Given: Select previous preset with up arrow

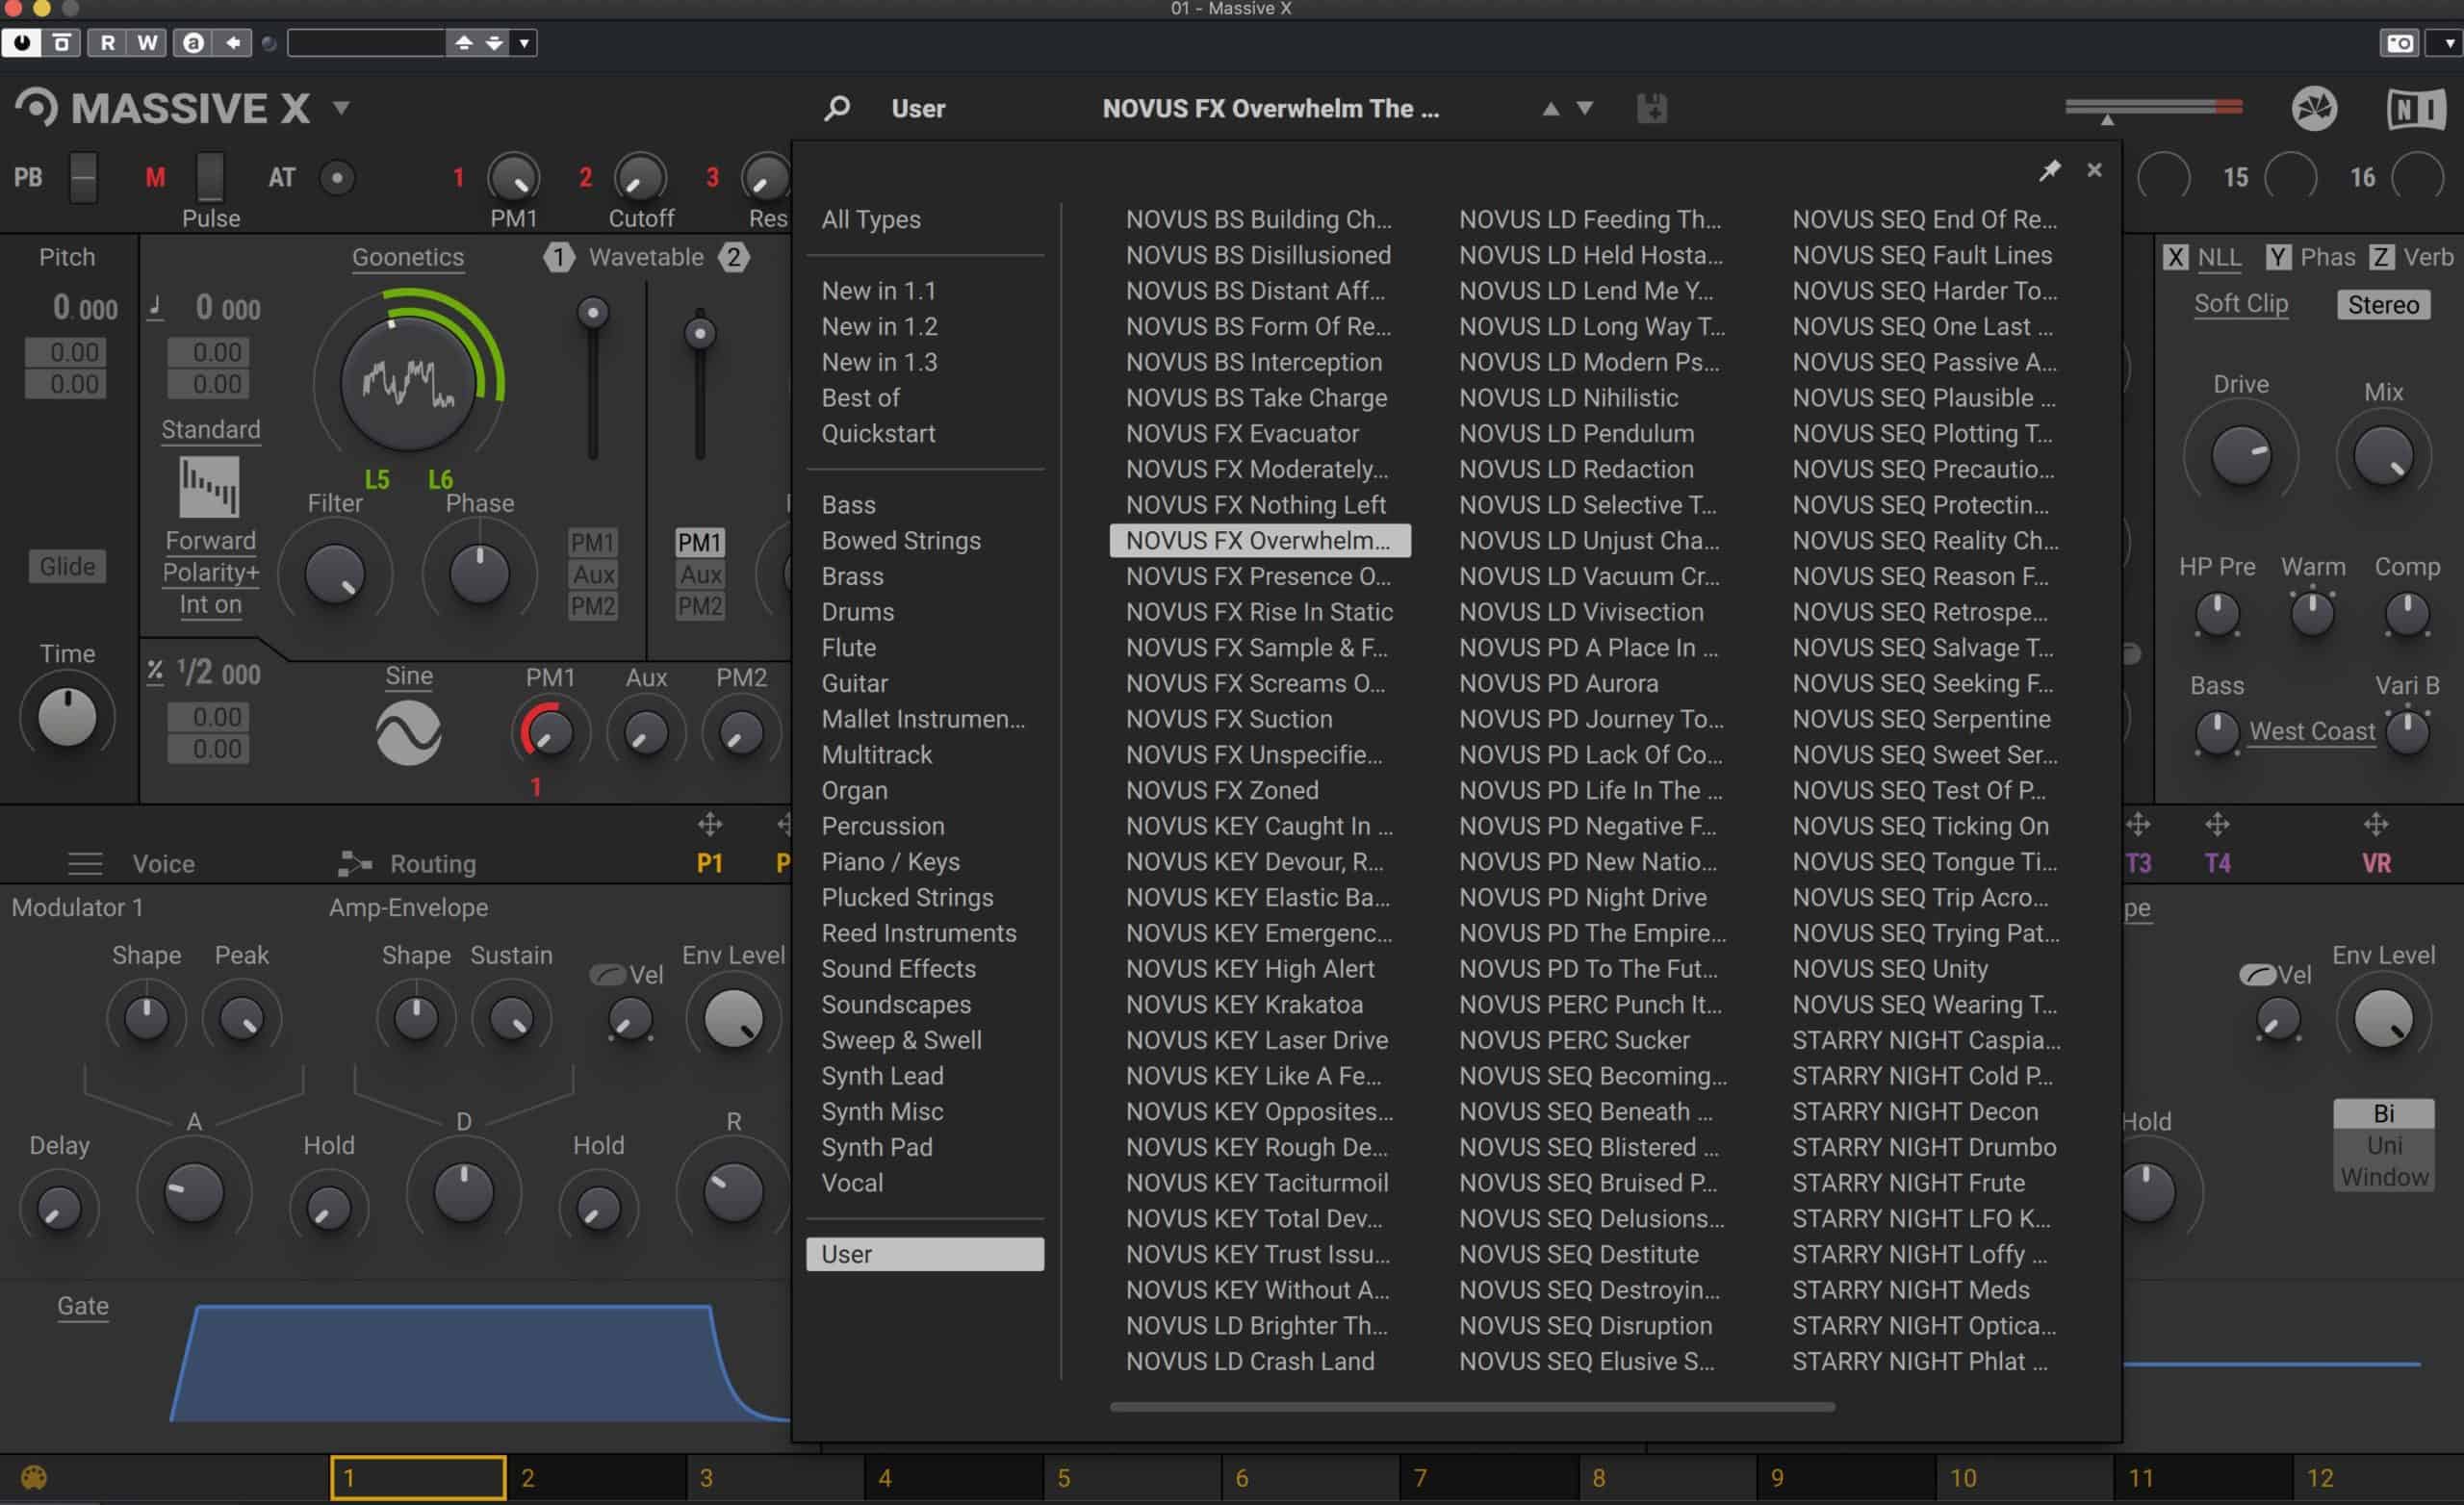Looking at the screenshot, I should click(1551, 109).
